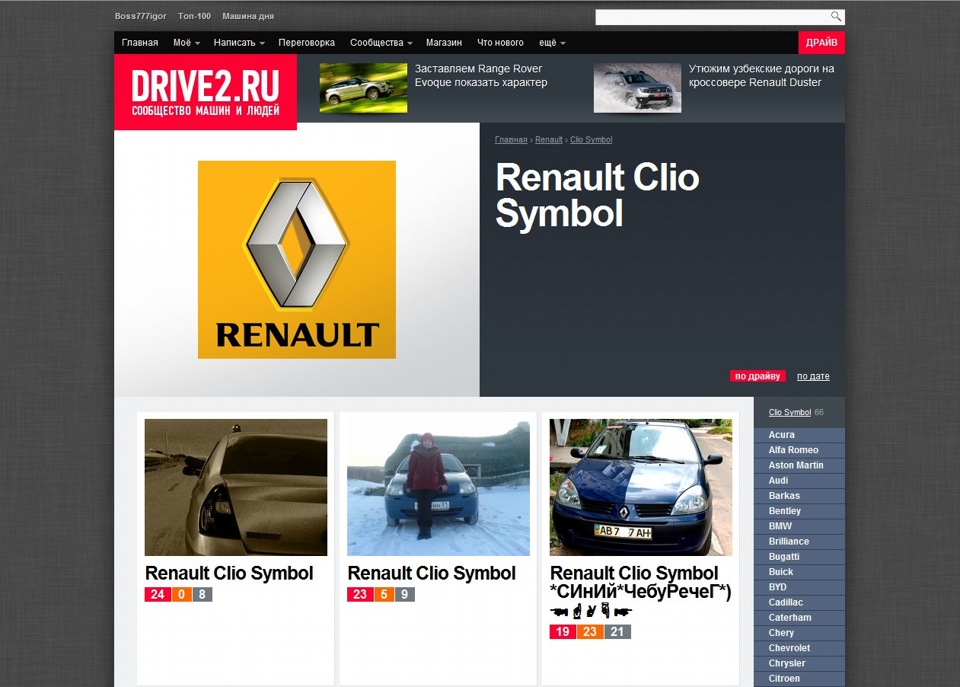
Task: Select Citroen in the brand list
Action: [x=800, y=678]
